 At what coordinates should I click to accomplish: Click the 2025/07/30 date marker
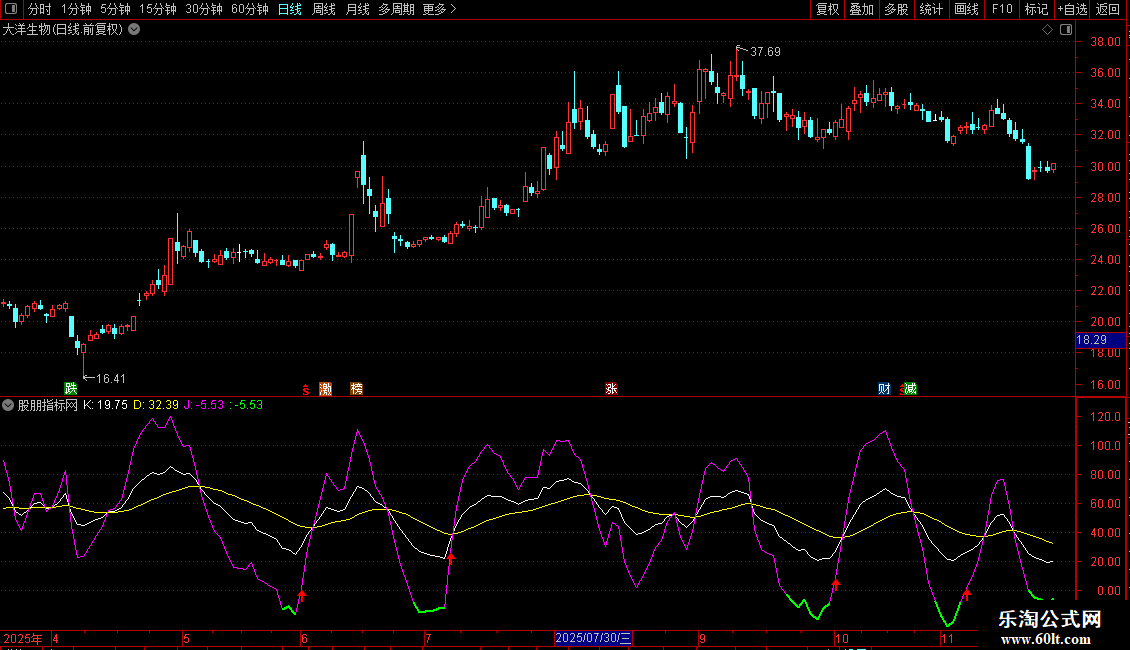tap(592, 638)
